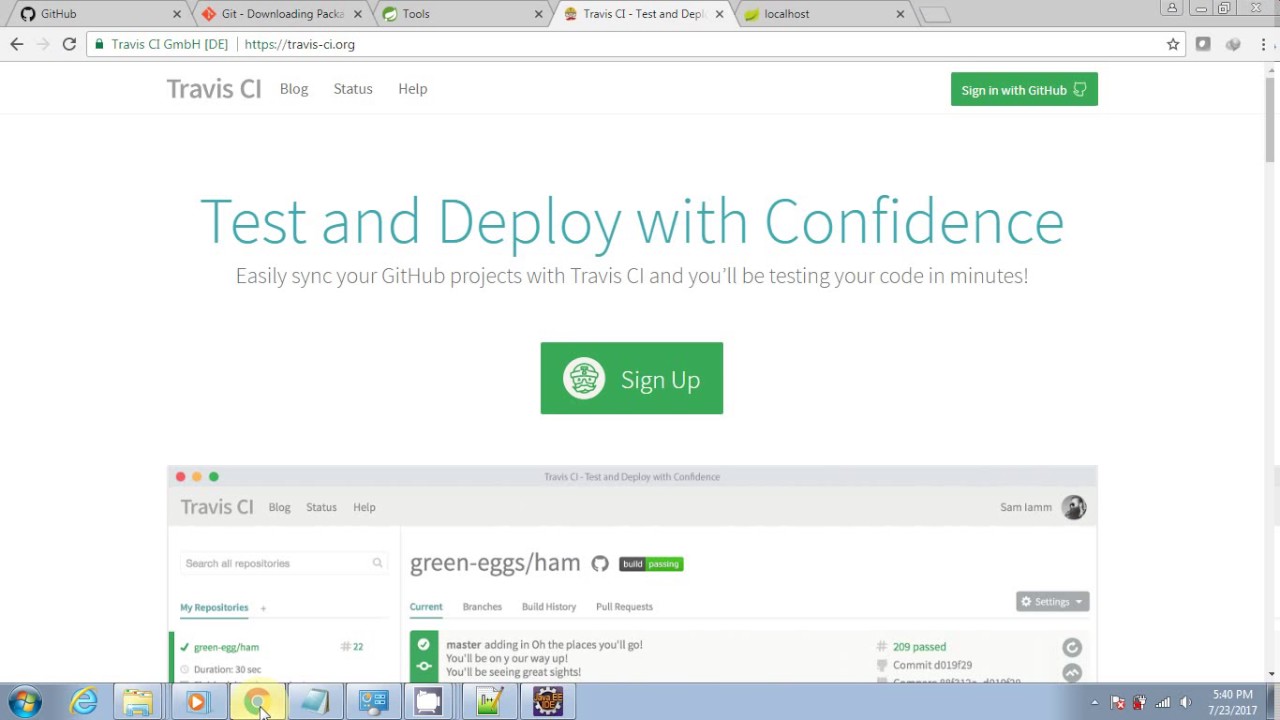Open the Notepad++ style editor taskbar icon

click(489, 702)
